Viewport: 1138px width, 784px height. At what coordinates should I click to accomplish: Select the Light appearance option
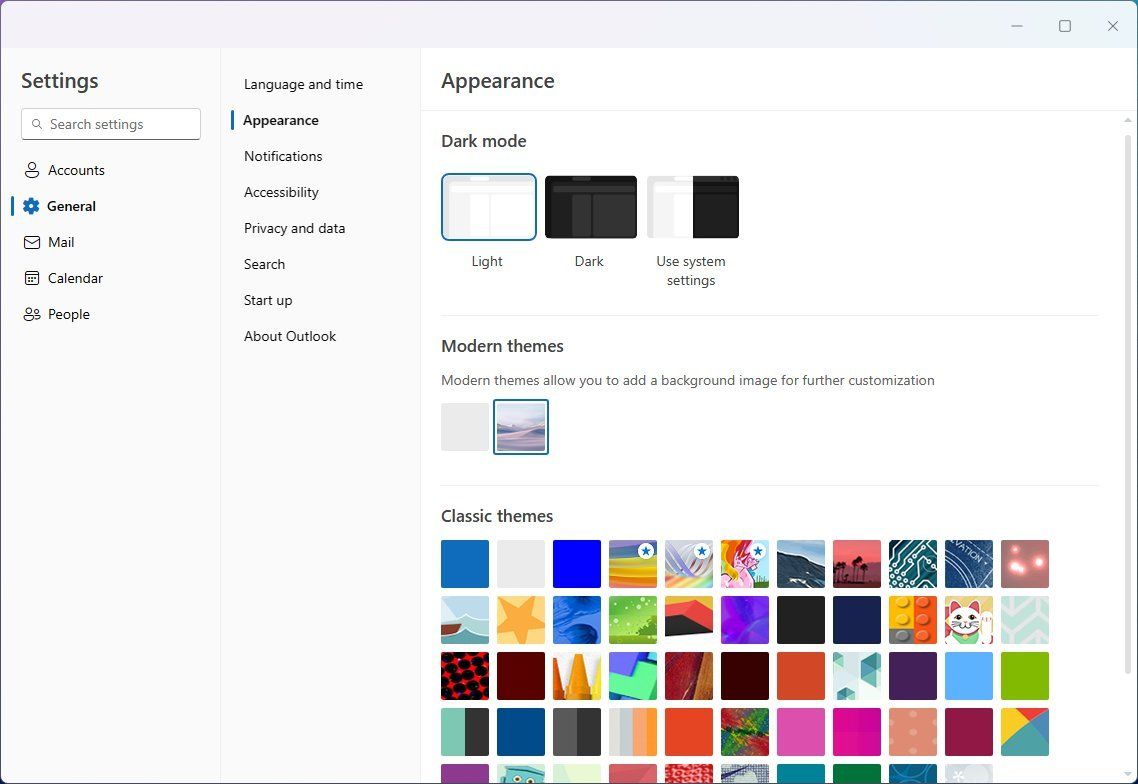tap(488, 207)
